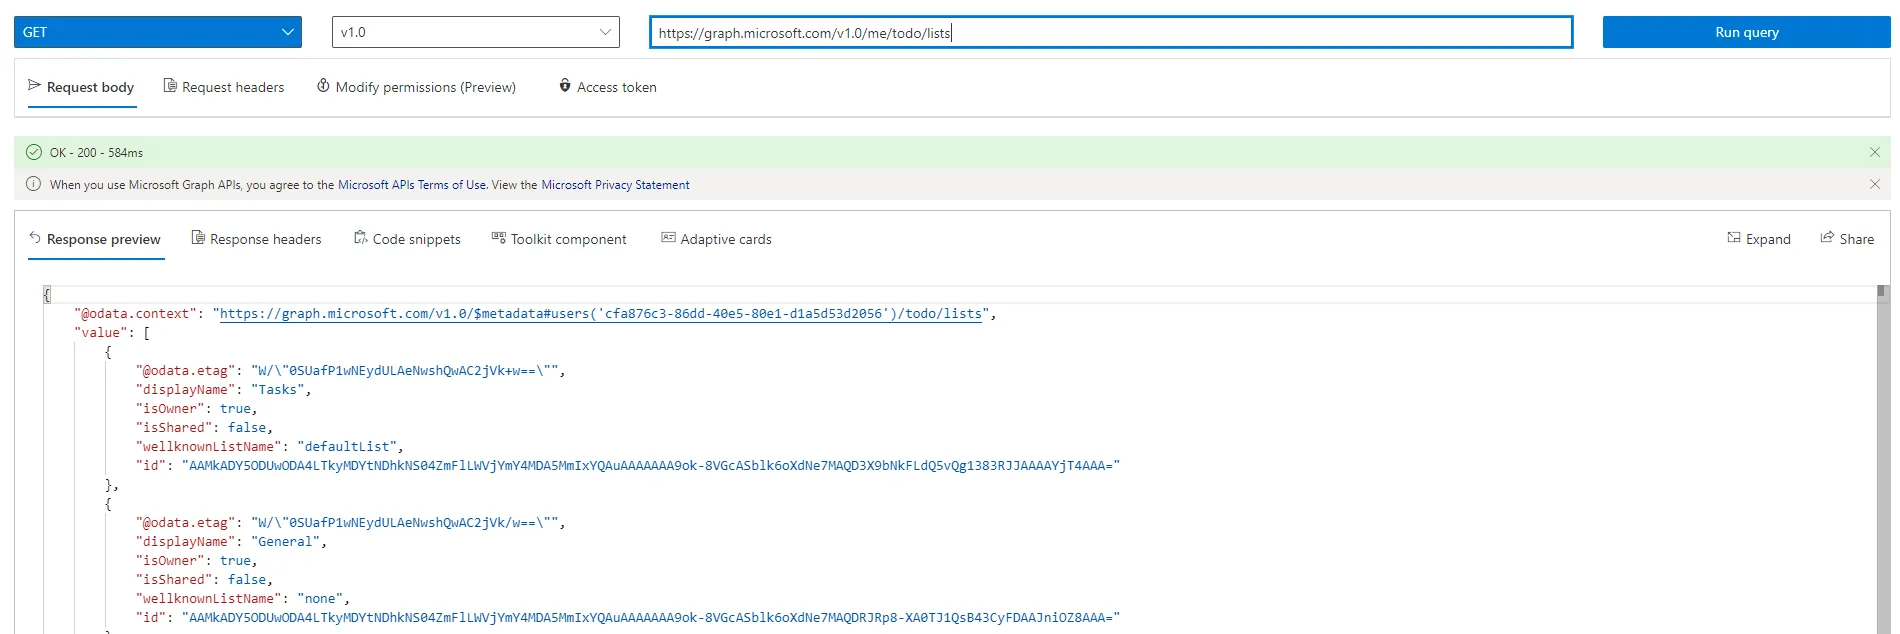The width and height of the screenshot is (1900, 634).
Task: Click the Run query button
Action: tap(1746, 32)
